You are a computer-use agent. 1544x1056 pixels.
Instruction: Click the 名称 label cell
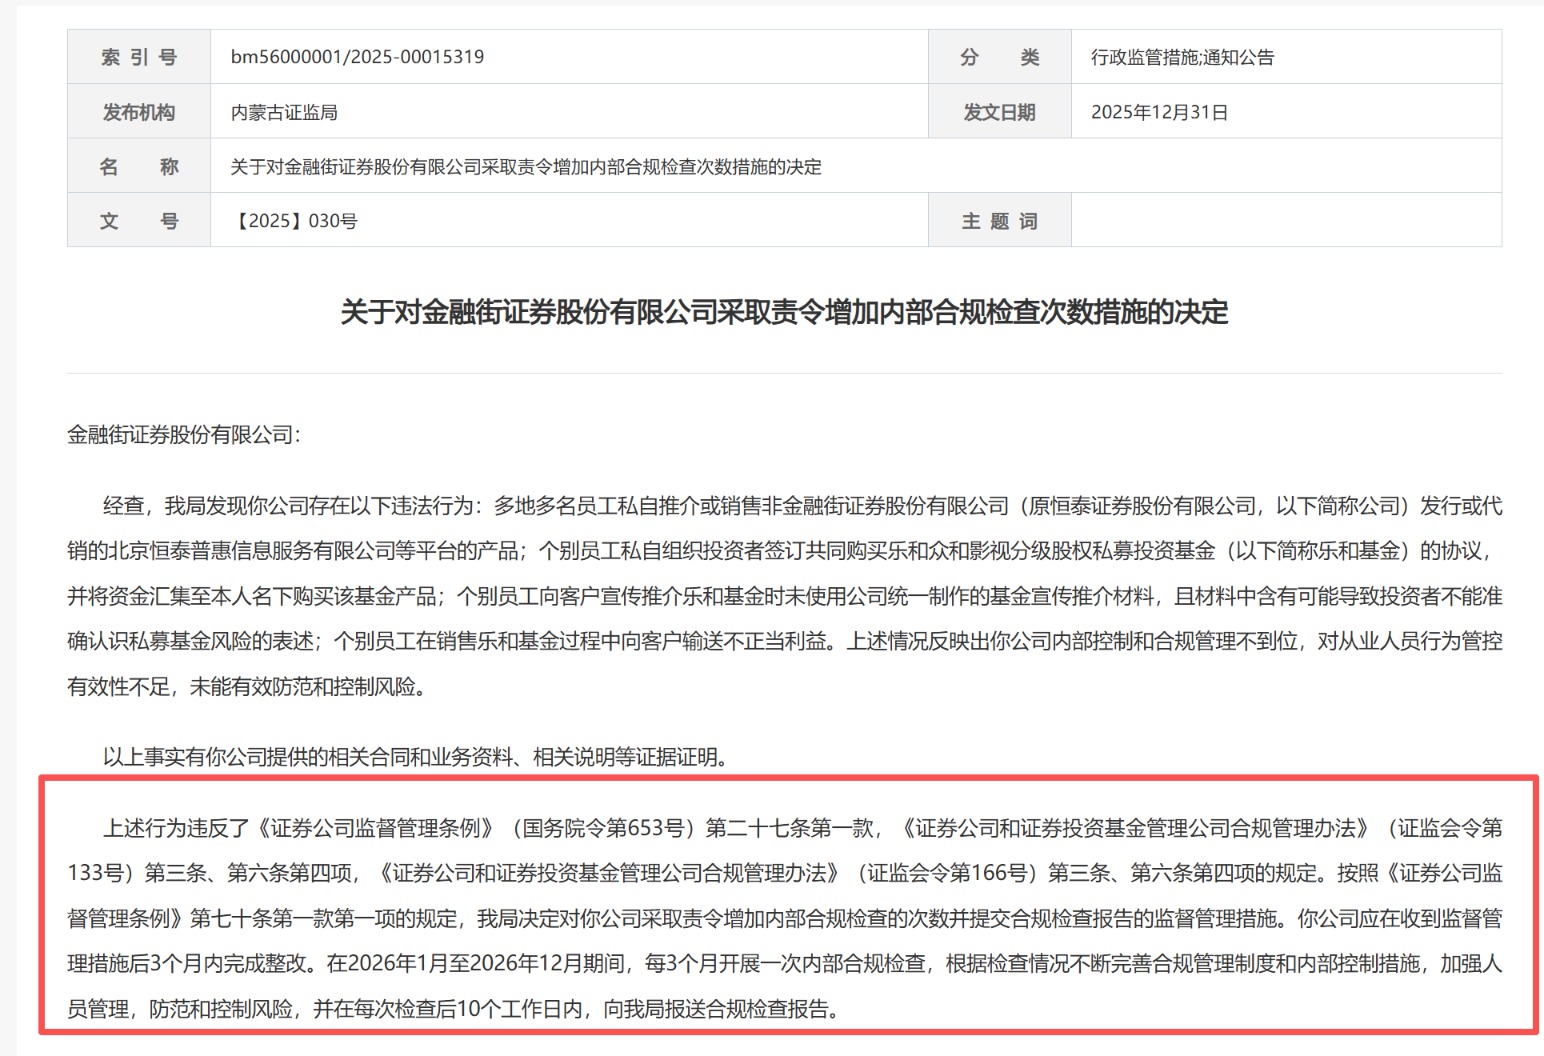pyautogui.click(x=139, y=167)
